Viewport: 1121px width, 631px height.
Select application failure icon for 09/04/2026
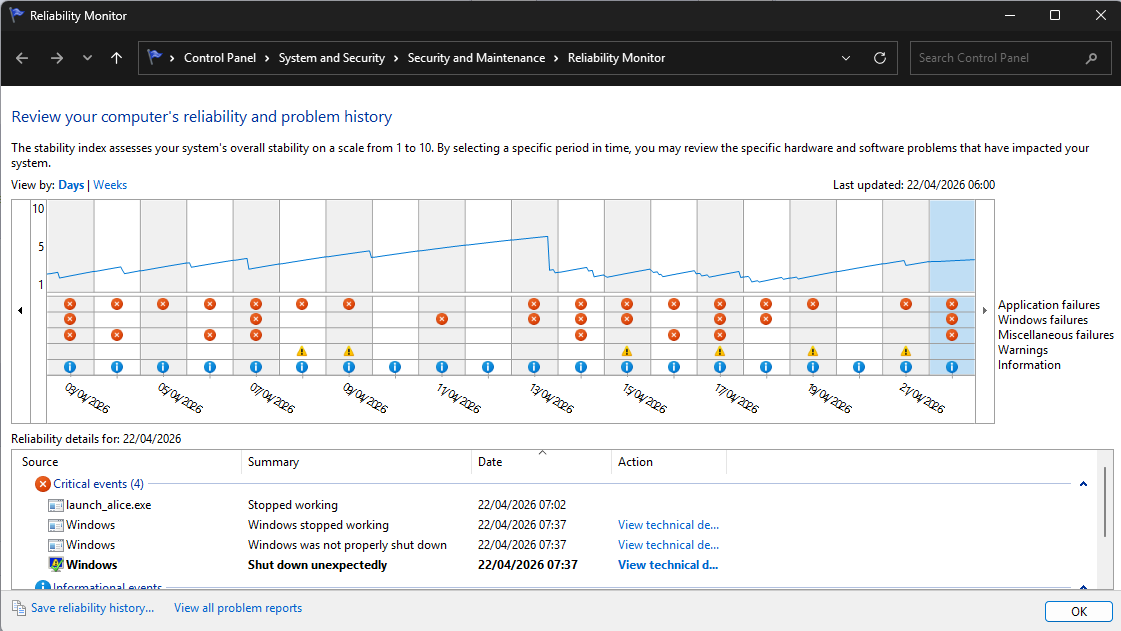pos(349,304)
